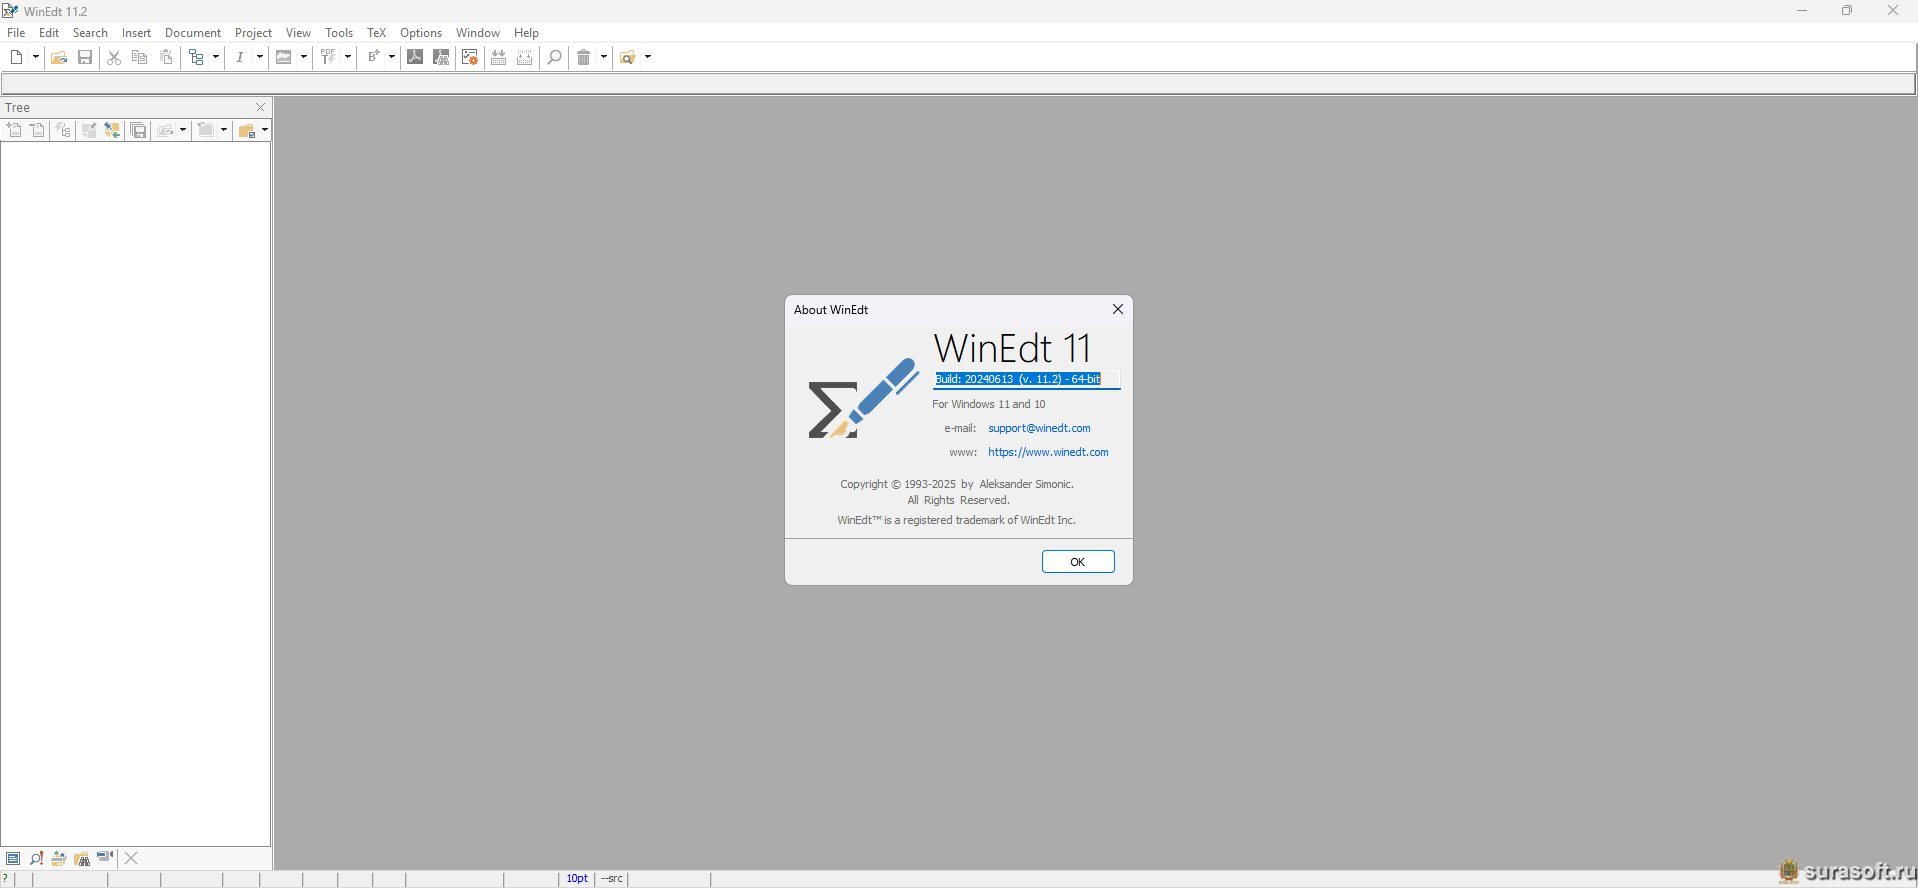Close the About WinEdt dialog
Screen dimensions: 1918x888
(1118, 309)
